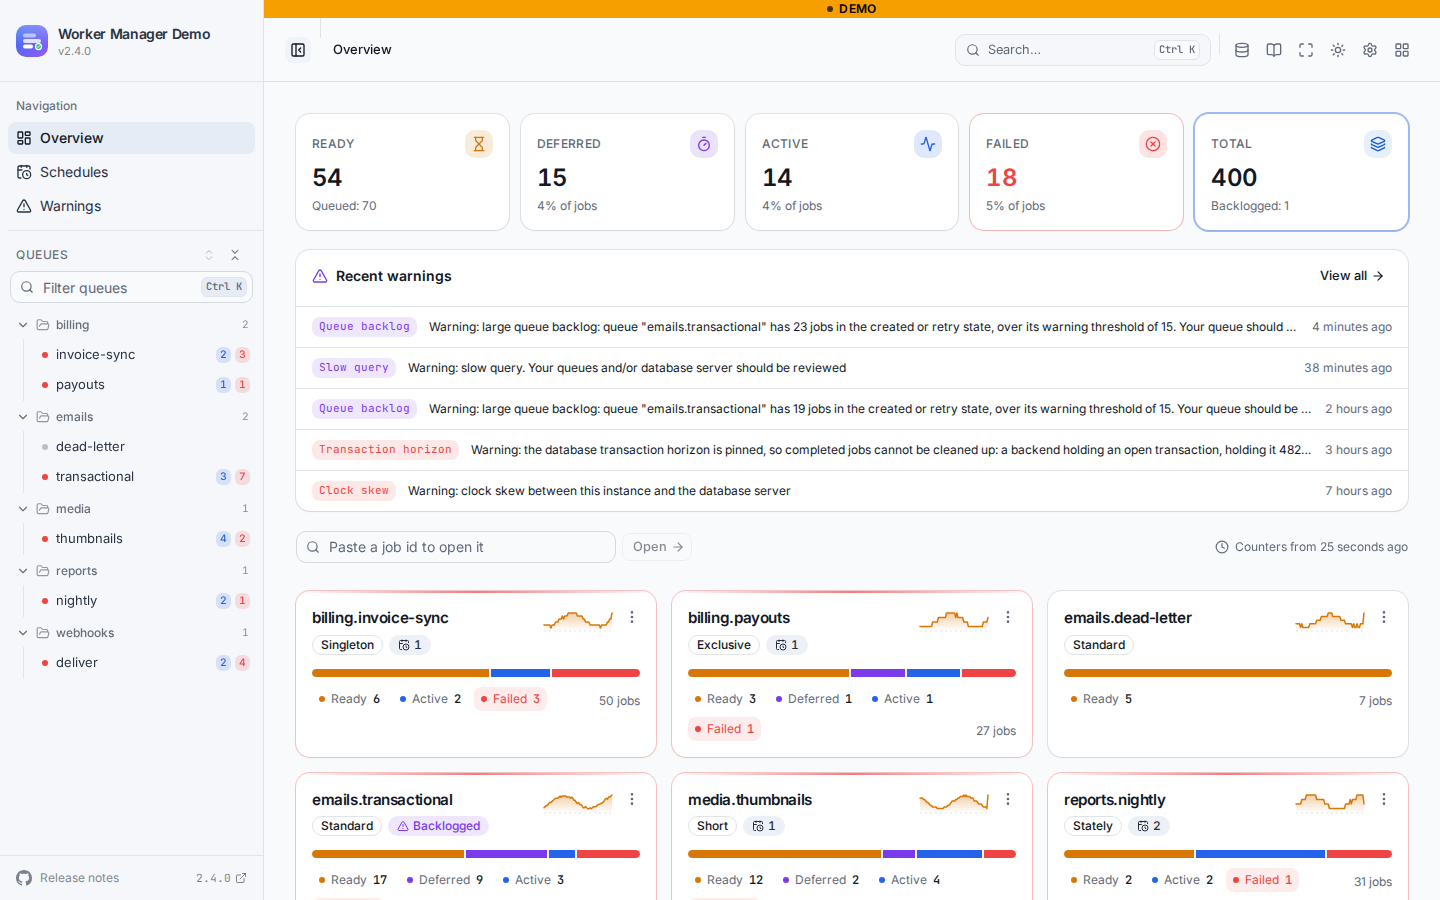
Task: Click the layers icon on the Total card
Action: point(1378,144)
